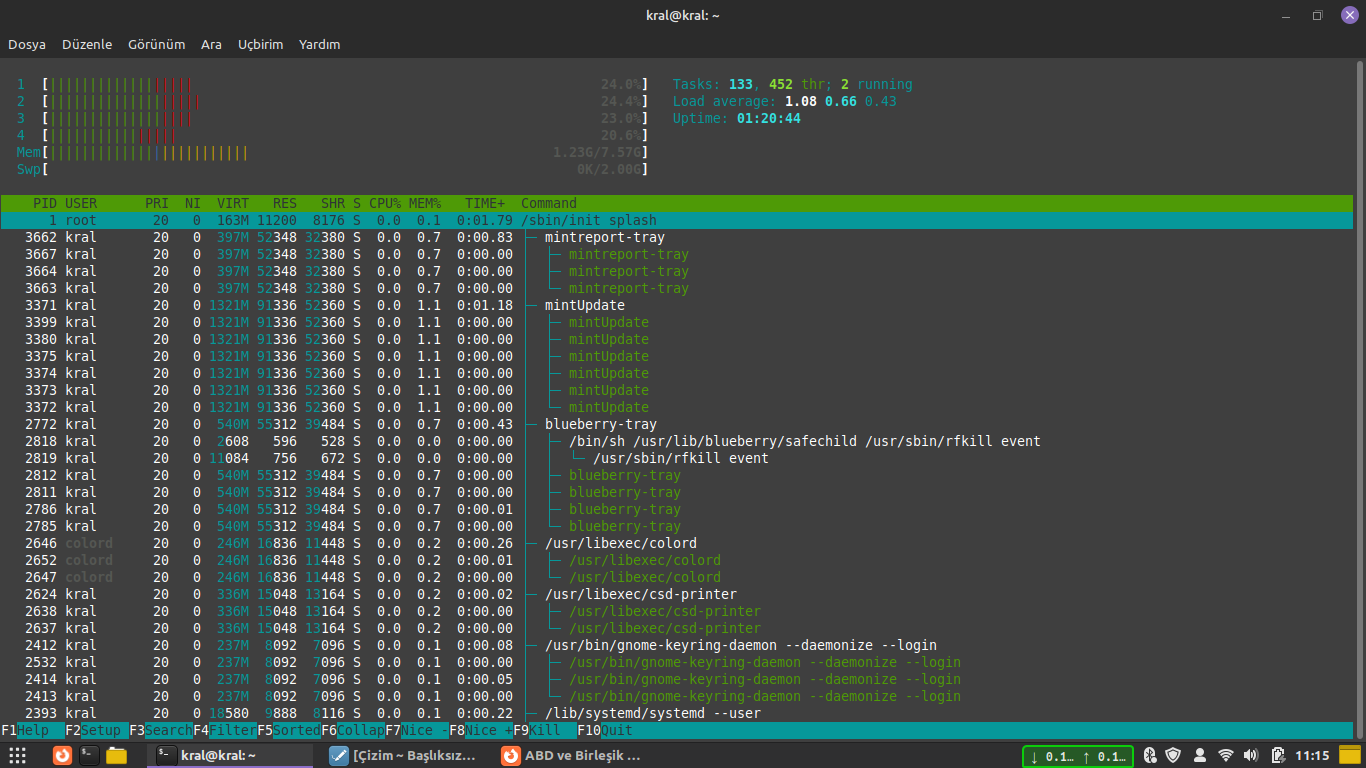
Task: Open the Wi-Fi network tray icon
Action: (1226, 756)
